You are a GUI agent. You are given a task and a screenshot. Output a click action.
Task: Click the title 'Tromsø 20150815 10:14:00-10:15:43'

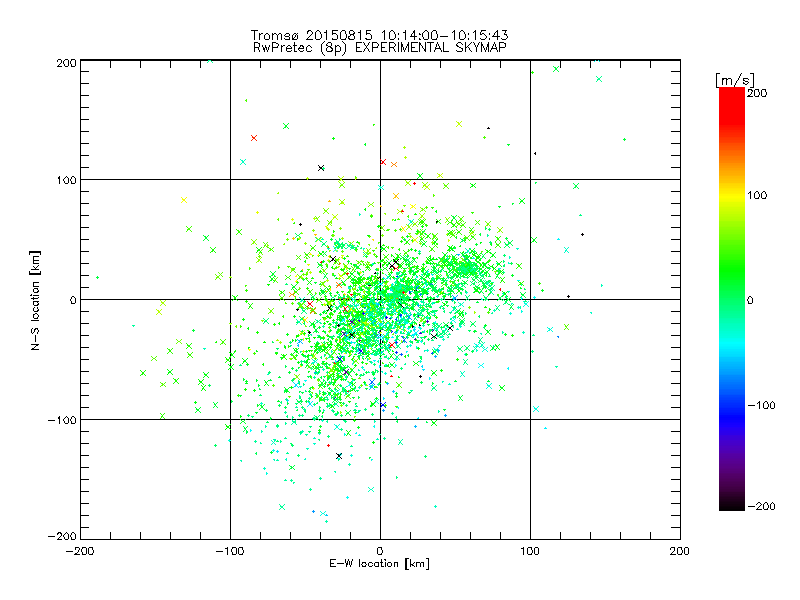coord(380,35)
